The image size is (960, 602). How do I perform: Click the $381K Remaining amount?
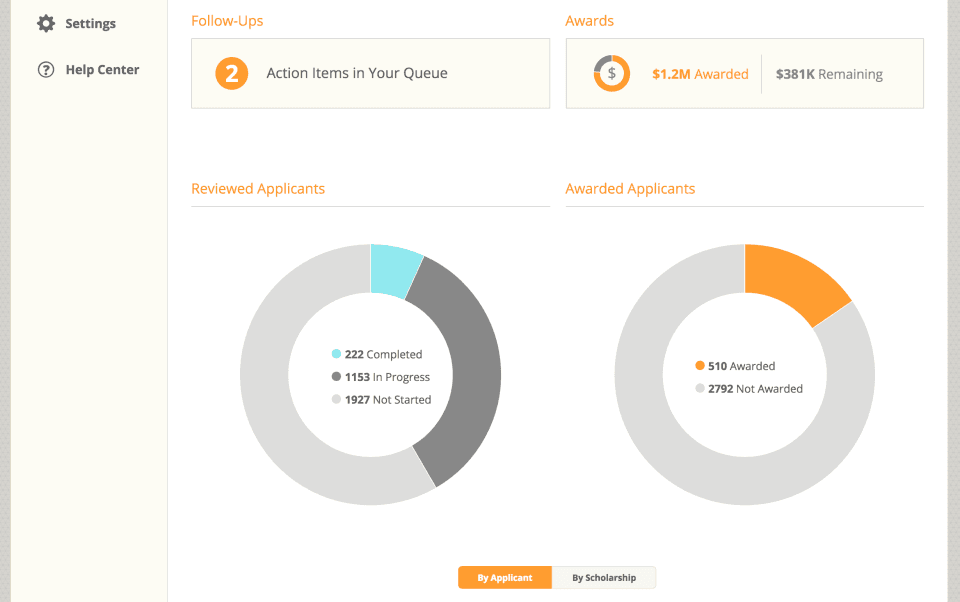[x=829, y=74]
